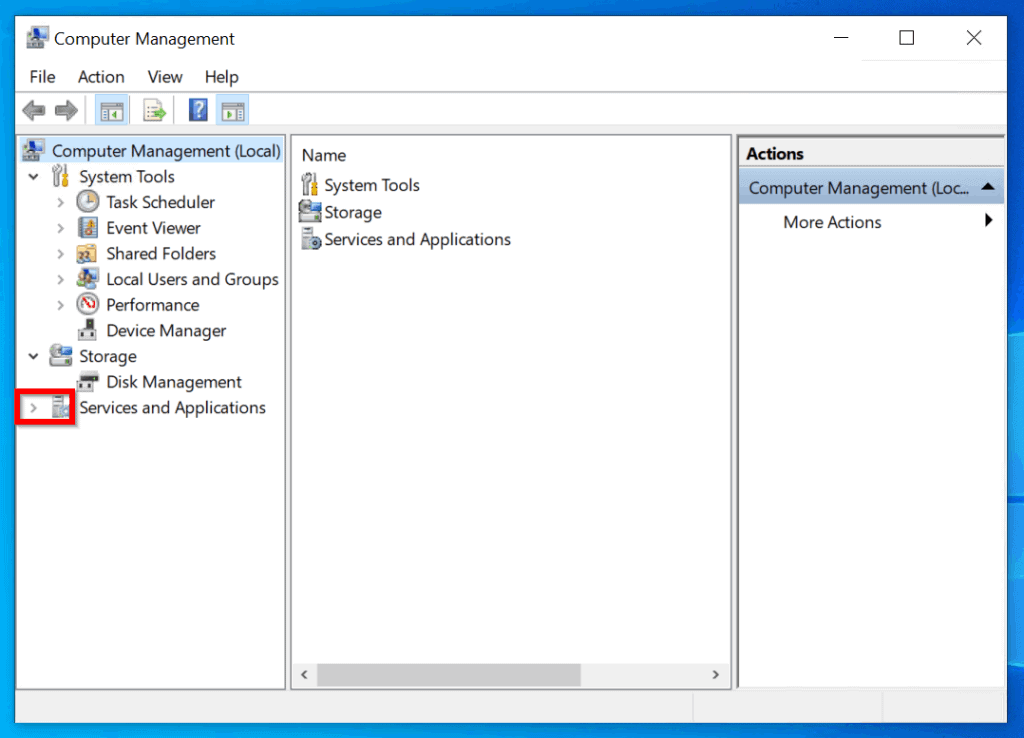Select Services and Applications tree label
This screenshot has height=738, width=1024.
point(172,408)
